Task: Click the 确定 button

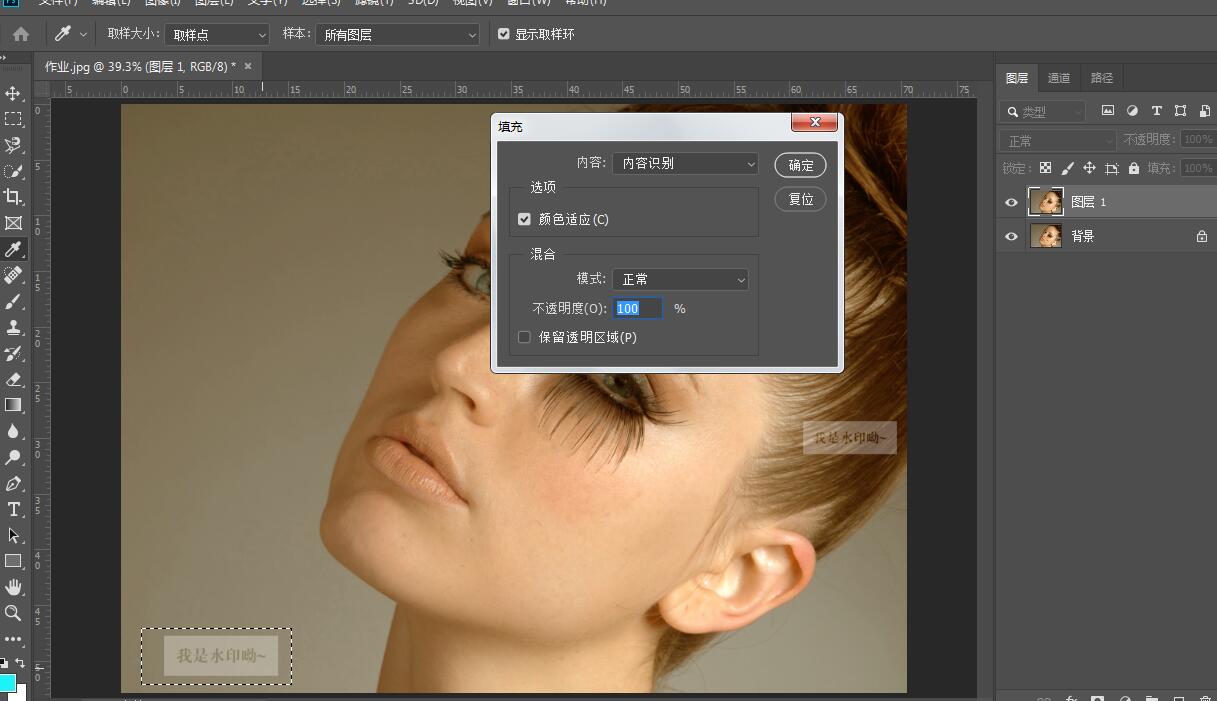Action: pos(800,165)
